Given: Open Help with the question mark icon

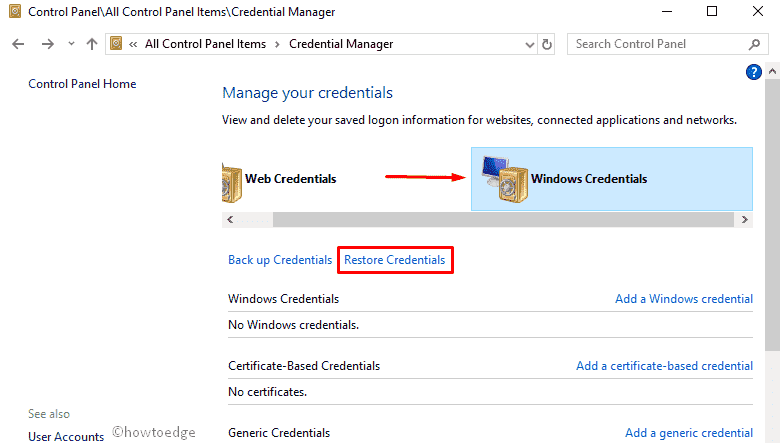Looking at the screenshot, I should pos(754,72).
